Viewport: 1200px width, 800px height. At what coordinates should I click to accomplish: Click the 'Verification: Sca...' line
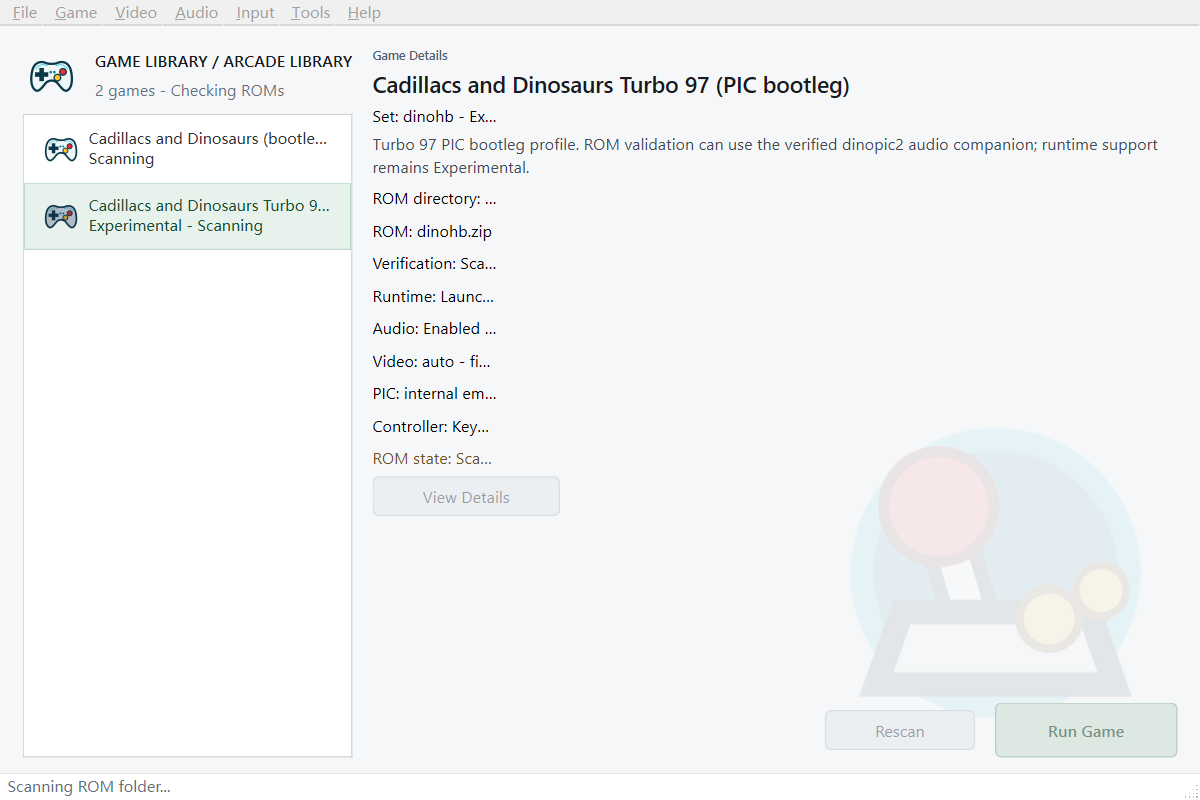coord(435,264)
